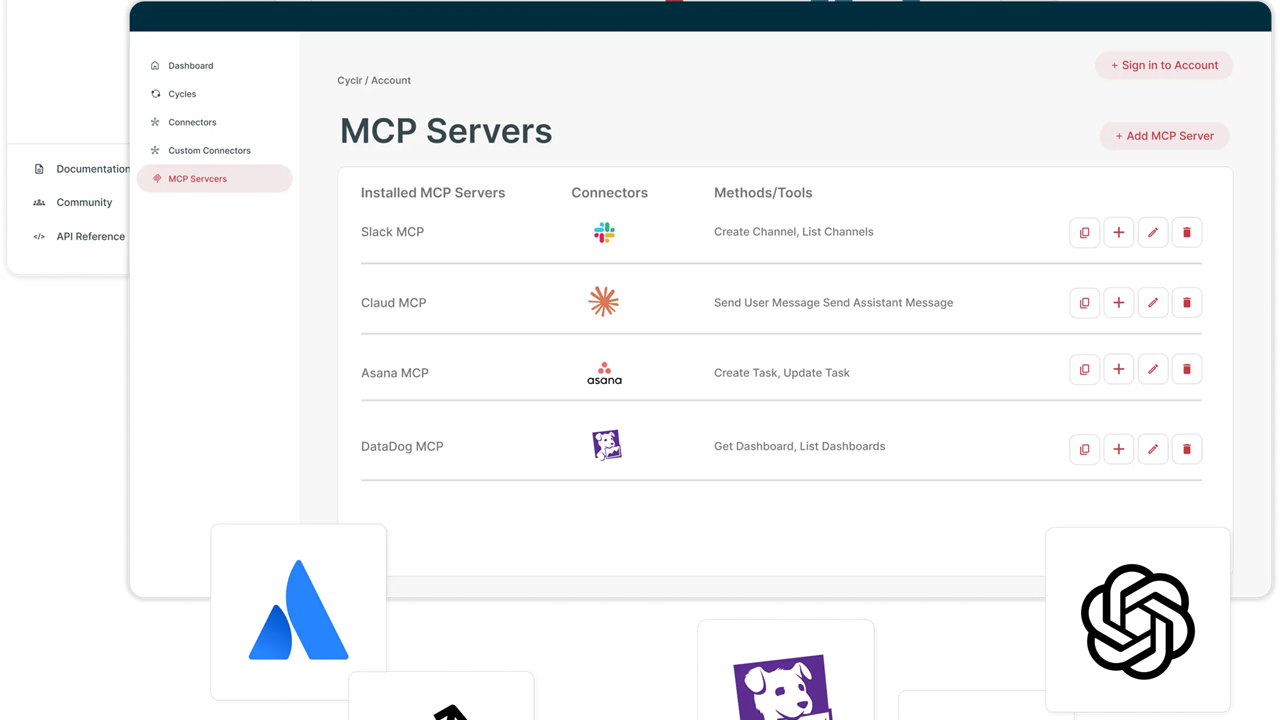Click the OpenAI logo card
The width and height of the screenshot is (1280, 720).
pos(1138,620)
